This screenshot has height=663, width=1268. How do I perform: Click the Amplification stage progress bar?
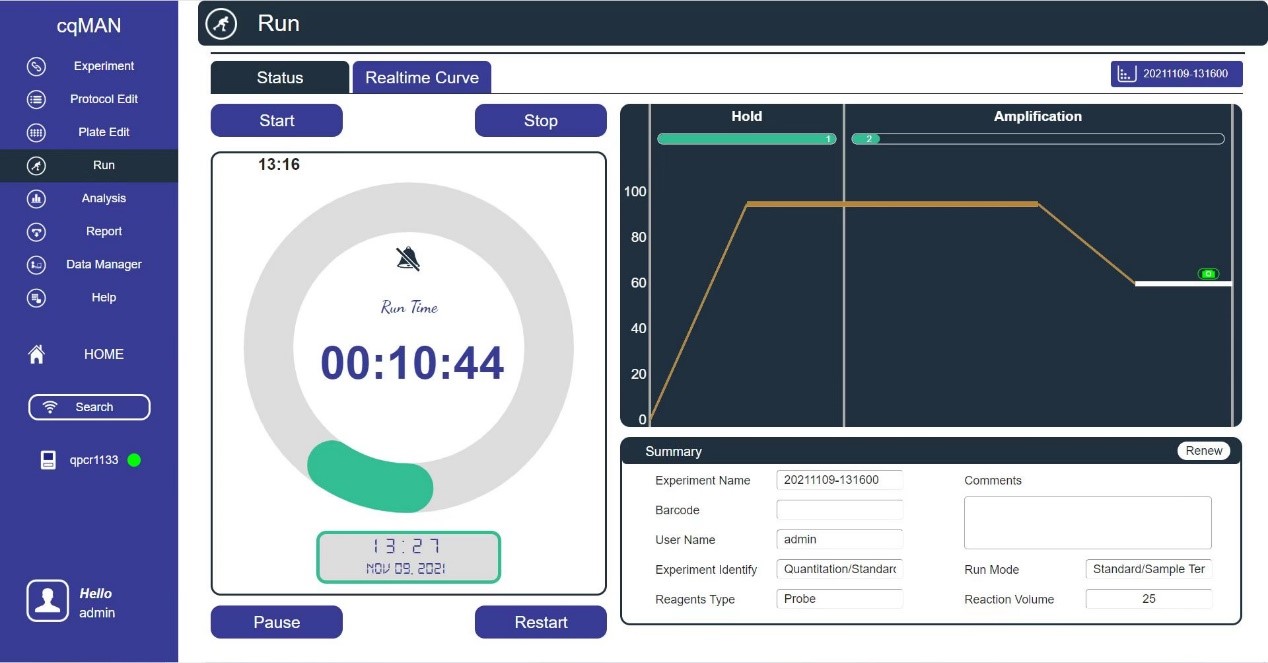tap(1038, 139)
